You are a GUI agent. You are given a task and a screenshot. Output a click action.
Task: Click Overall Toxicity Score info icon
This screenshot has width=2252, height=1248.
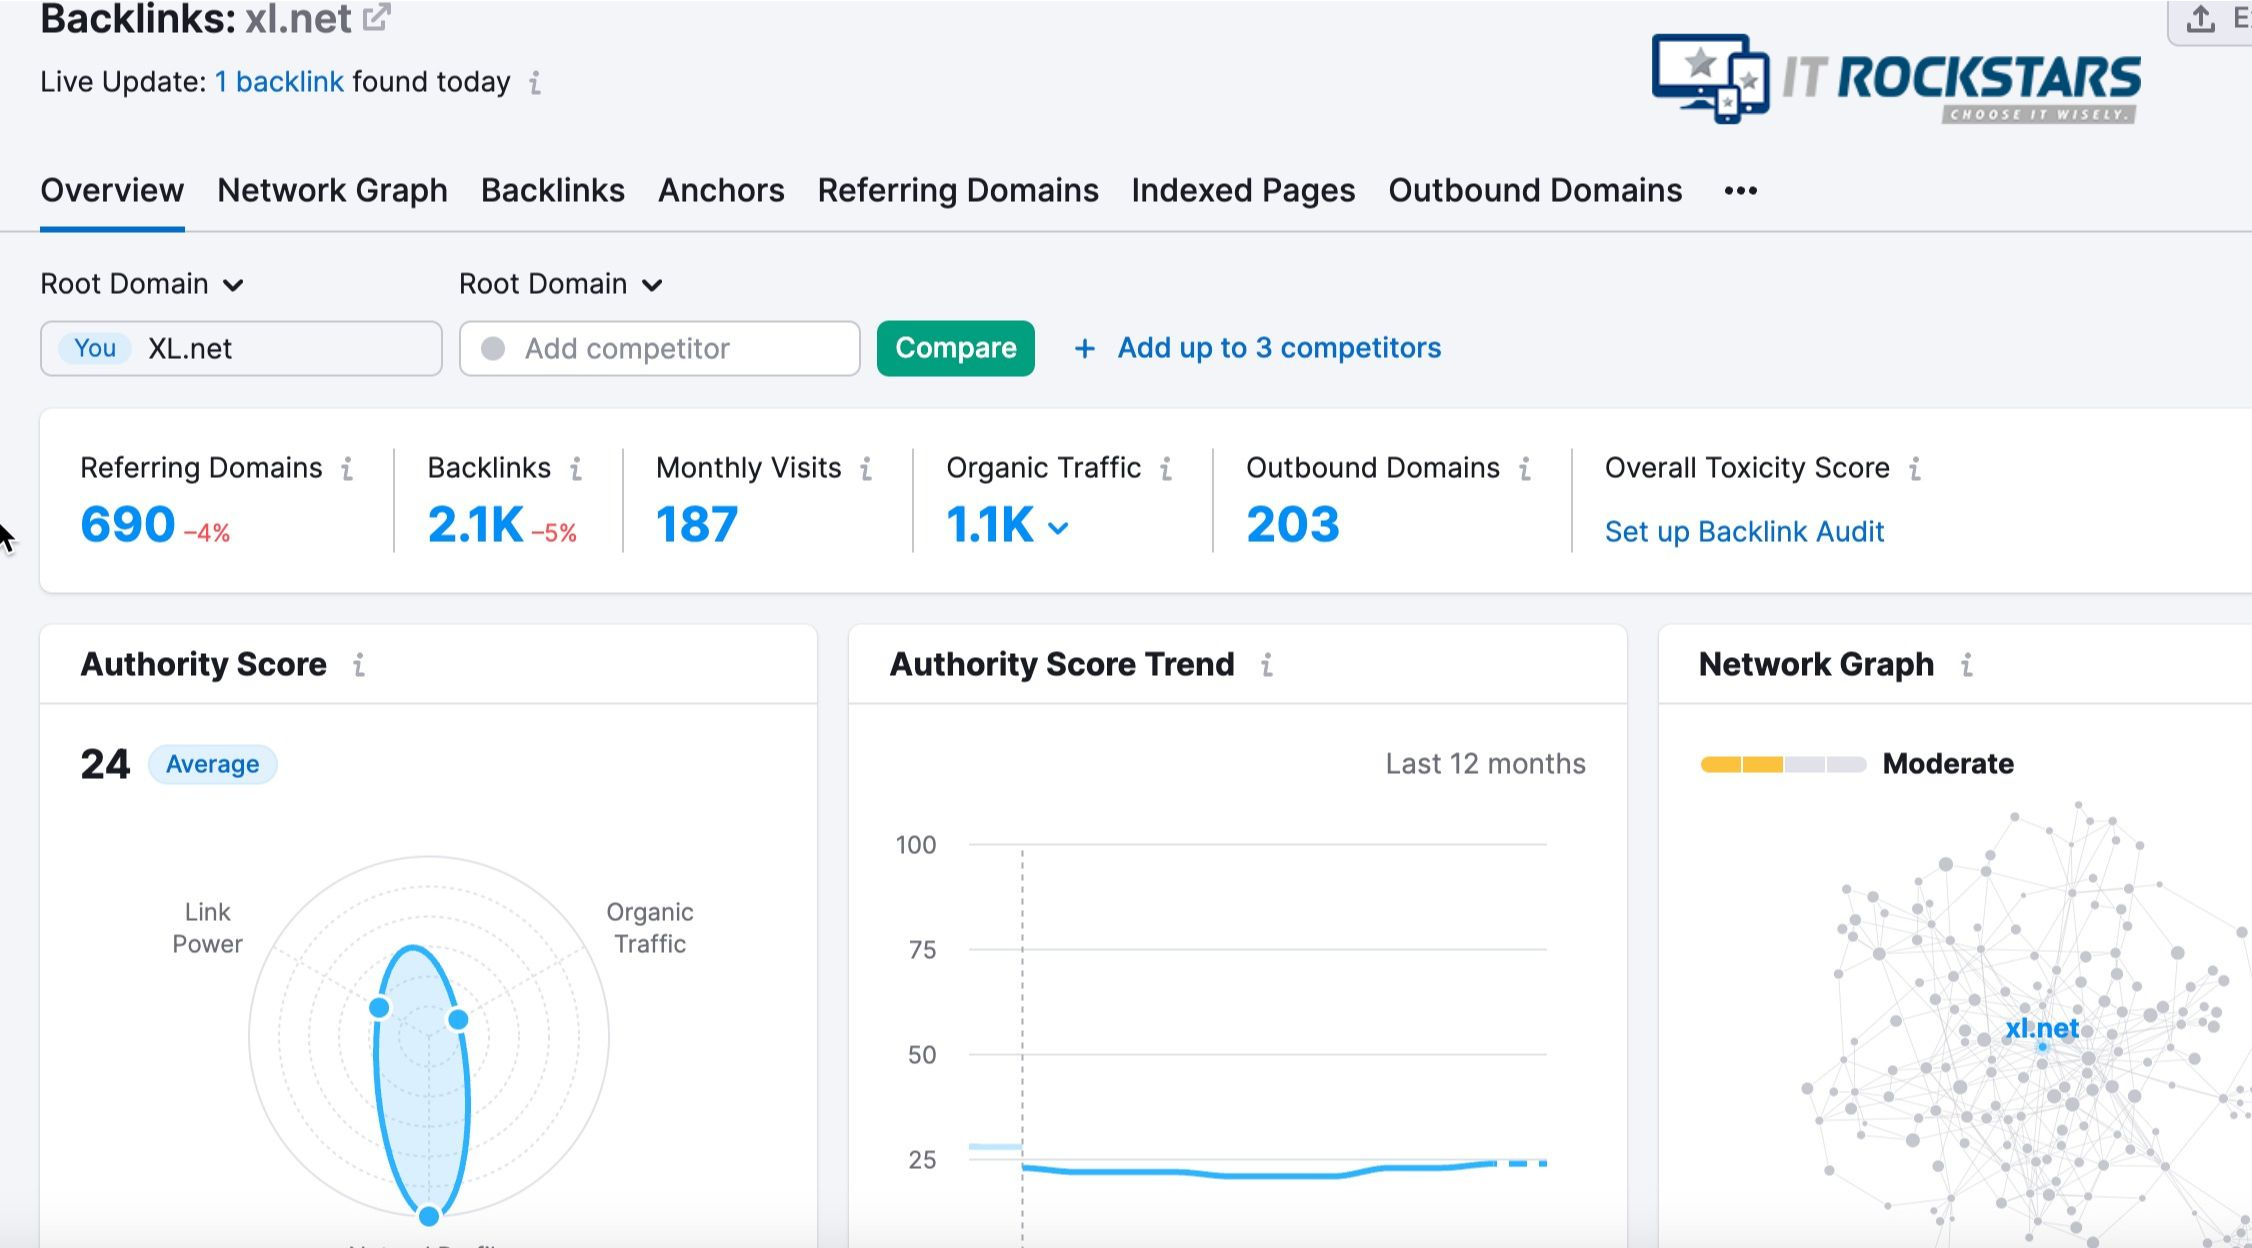1915,468
